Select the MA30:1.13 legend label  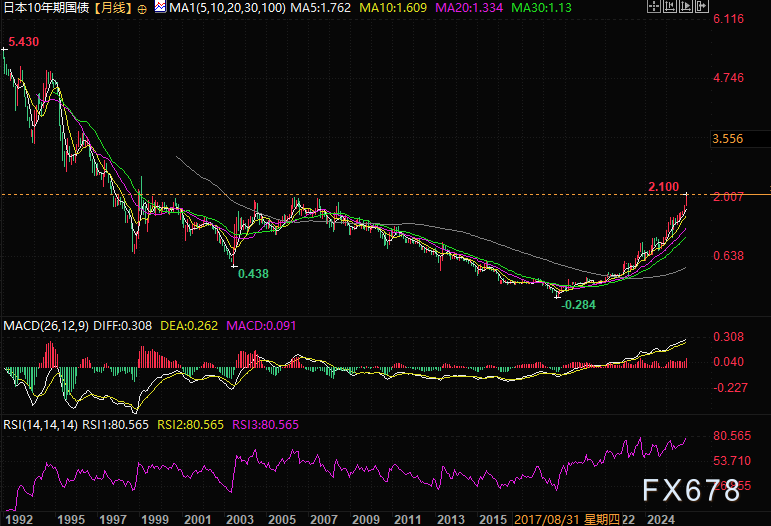click(543, 8)
